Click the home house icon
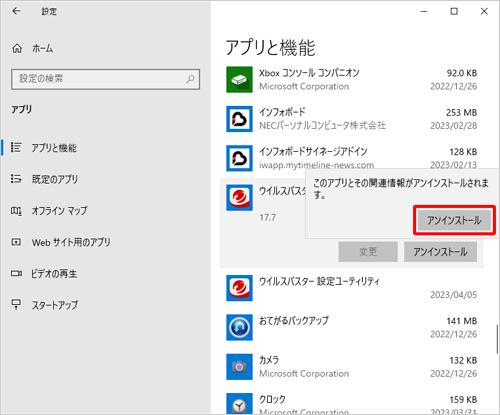Screen dimensions: 500x415 [17, 49]
